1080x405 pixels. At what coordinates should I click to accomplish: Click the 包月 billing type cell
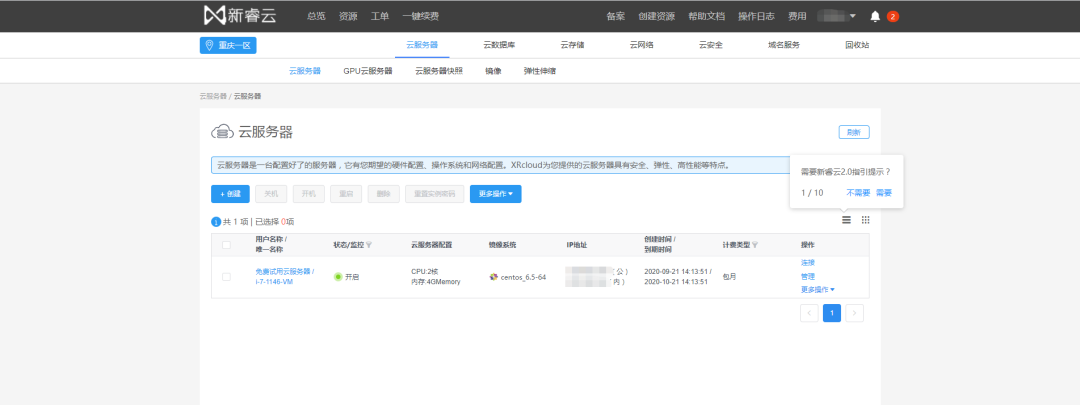tap(729, 277)
